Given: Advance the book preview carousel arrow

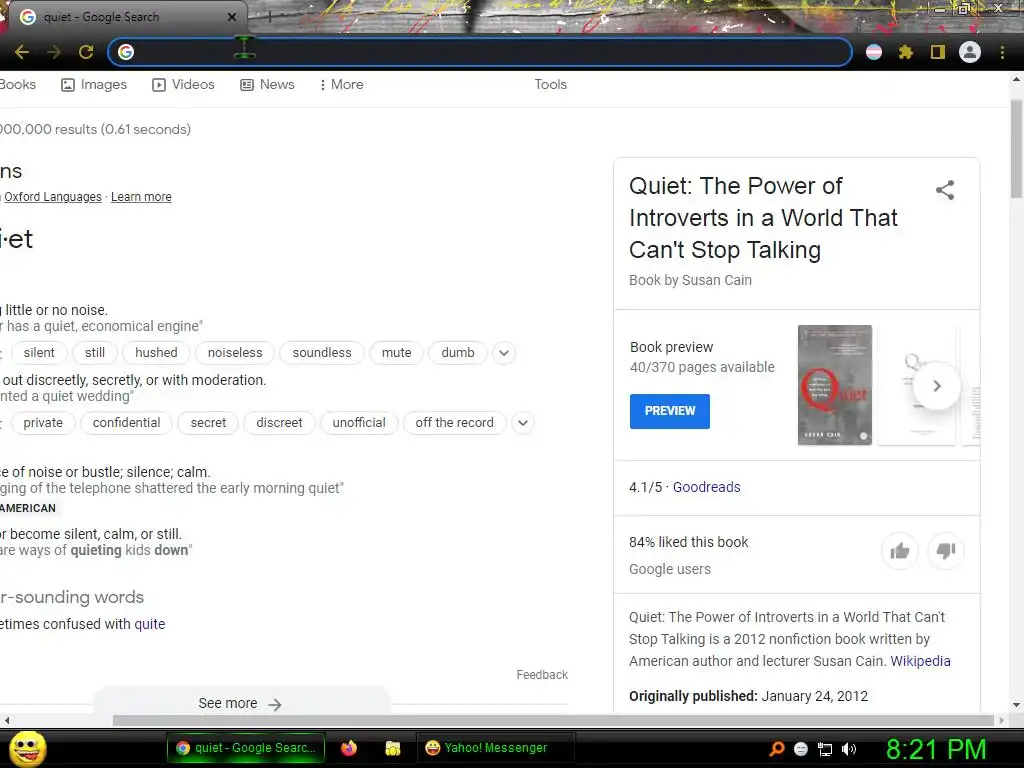Looking at the screenshot, I should 936,386.
